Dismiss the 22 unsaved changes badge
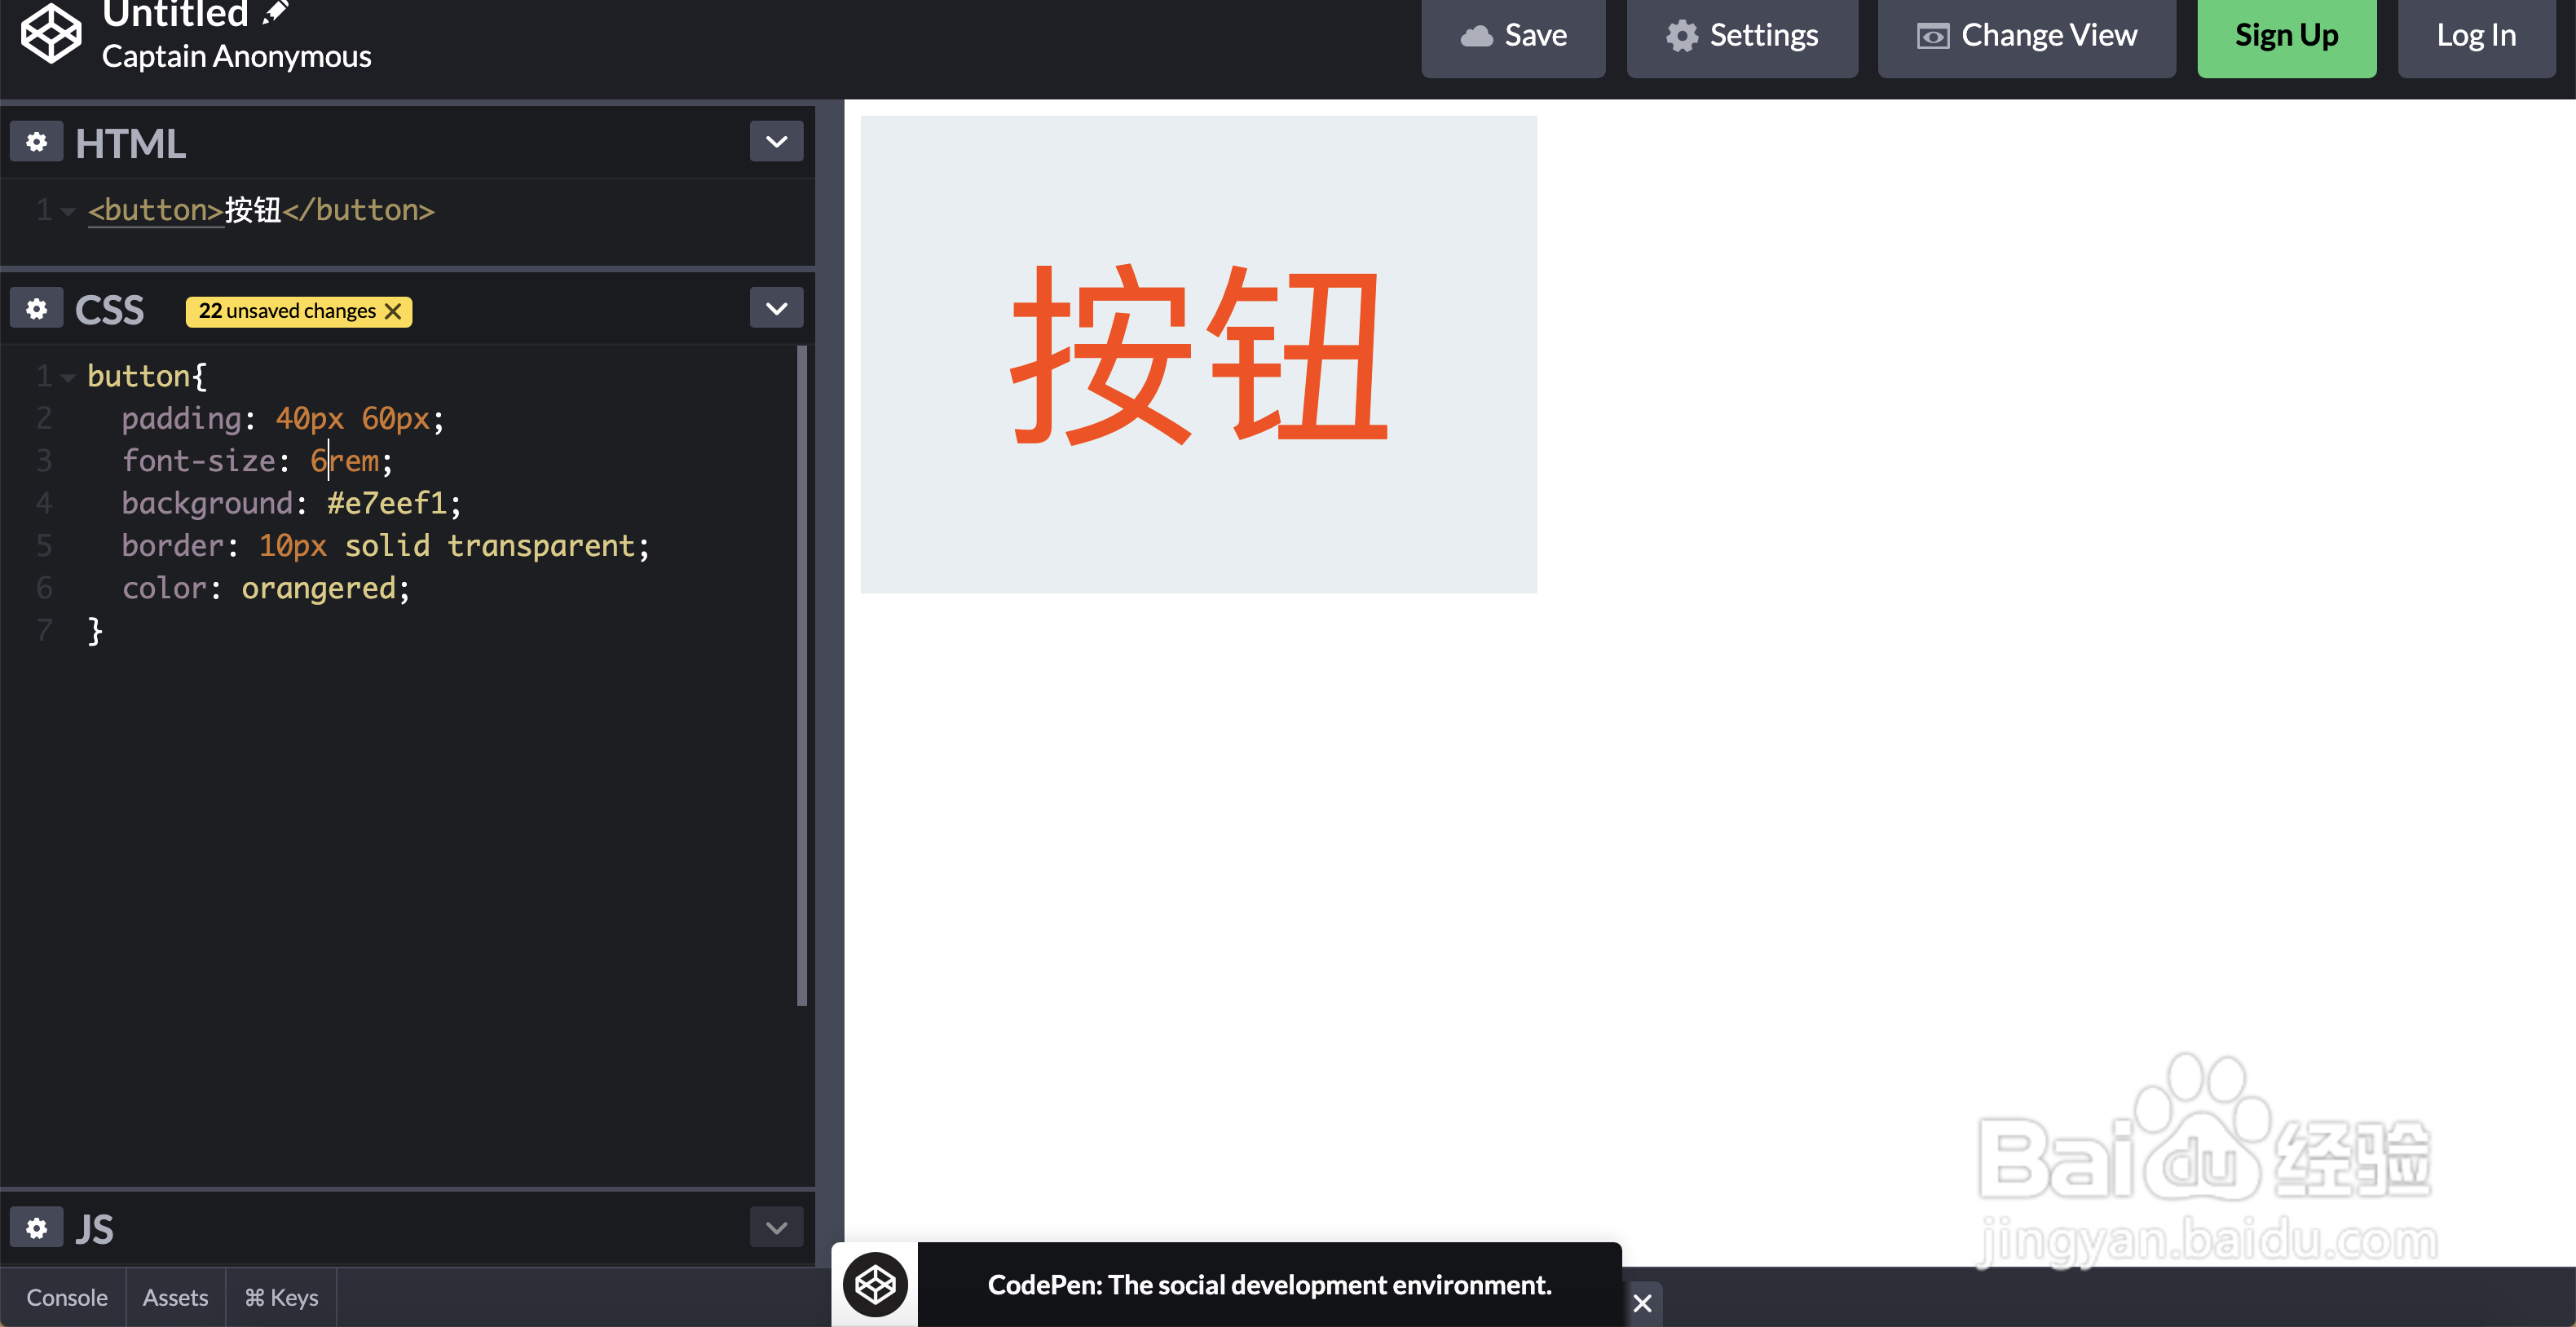The image size is (2576, 1327). click(393, 311)
